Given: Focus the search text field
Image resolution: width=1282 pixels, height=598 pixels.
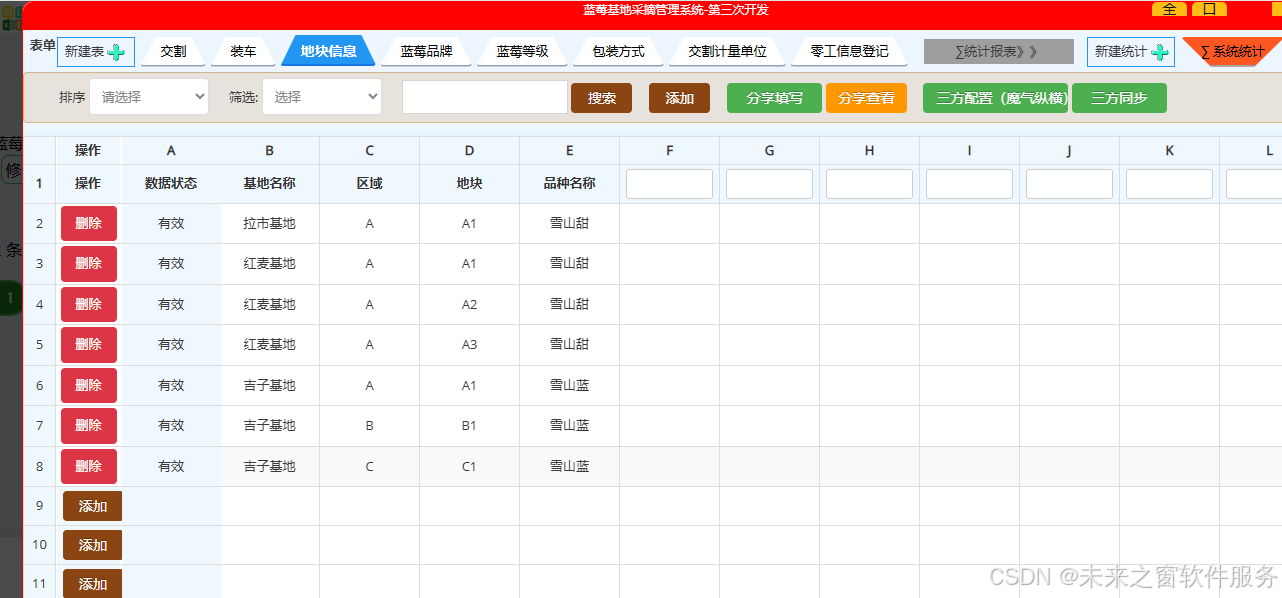Looking at the screenshot, I should (484, 97).
